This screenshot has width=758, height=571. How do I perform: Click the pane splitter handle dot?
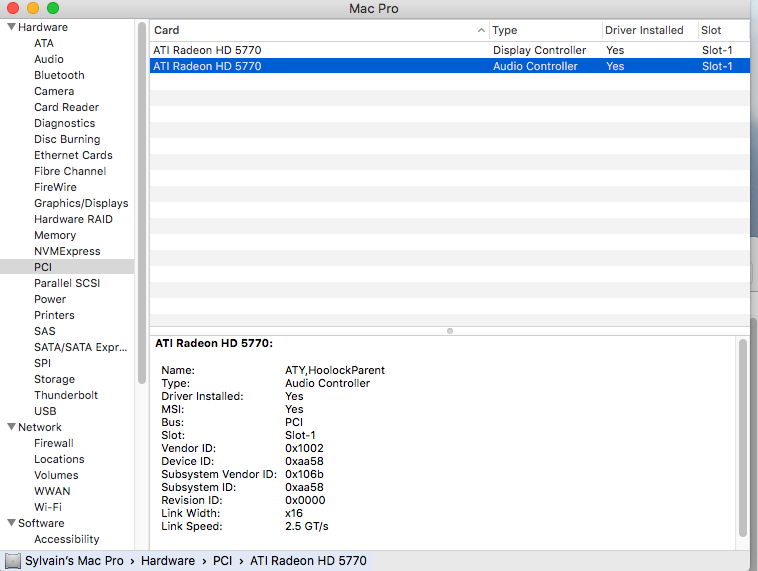pos(450,331)
